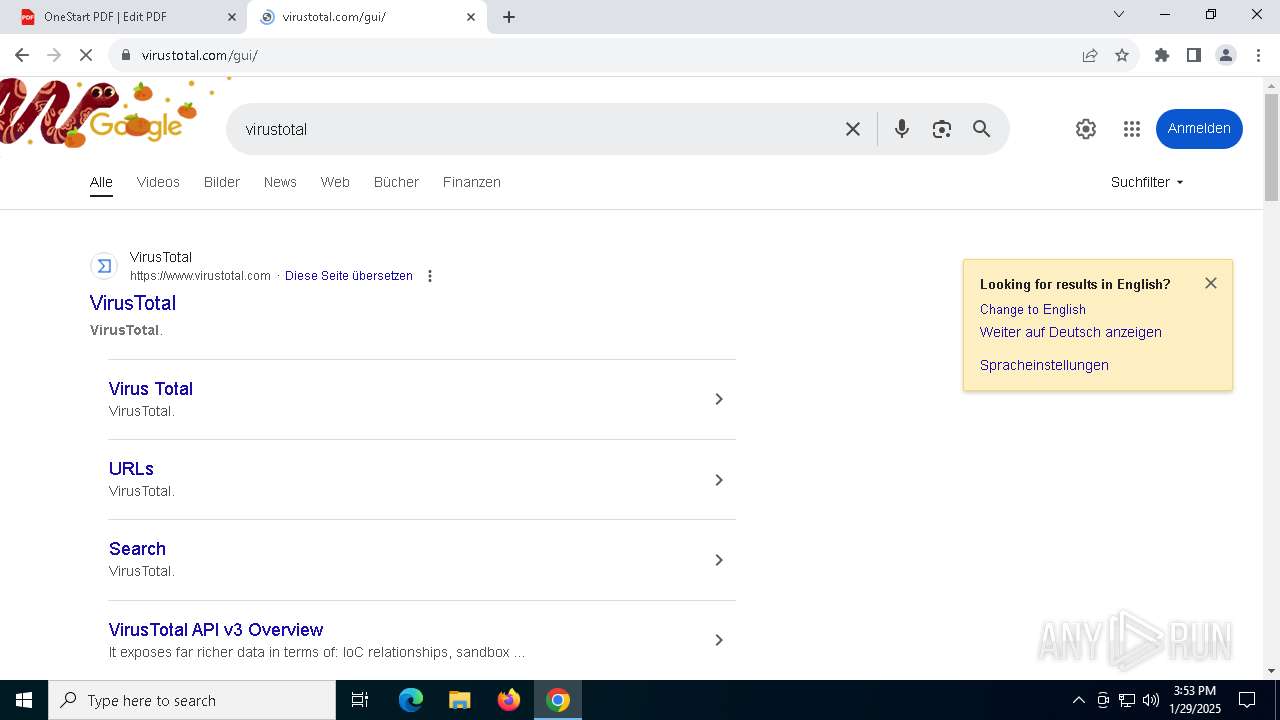Click the VirusTotal site favicon
The height and width of the screenshot is (720, 1280).
pyautogui.click(x=104, y=266)
